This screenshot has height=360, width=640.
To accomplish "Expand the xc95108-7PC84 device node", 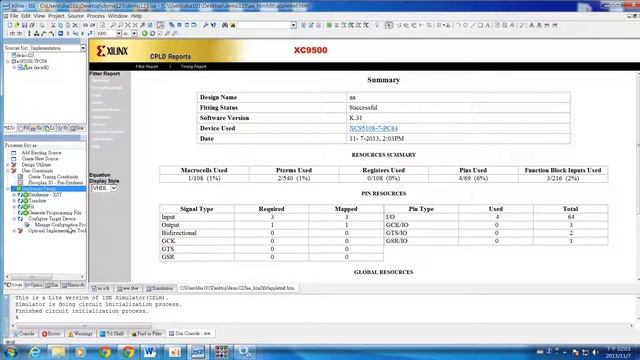I will click(8, 61).
